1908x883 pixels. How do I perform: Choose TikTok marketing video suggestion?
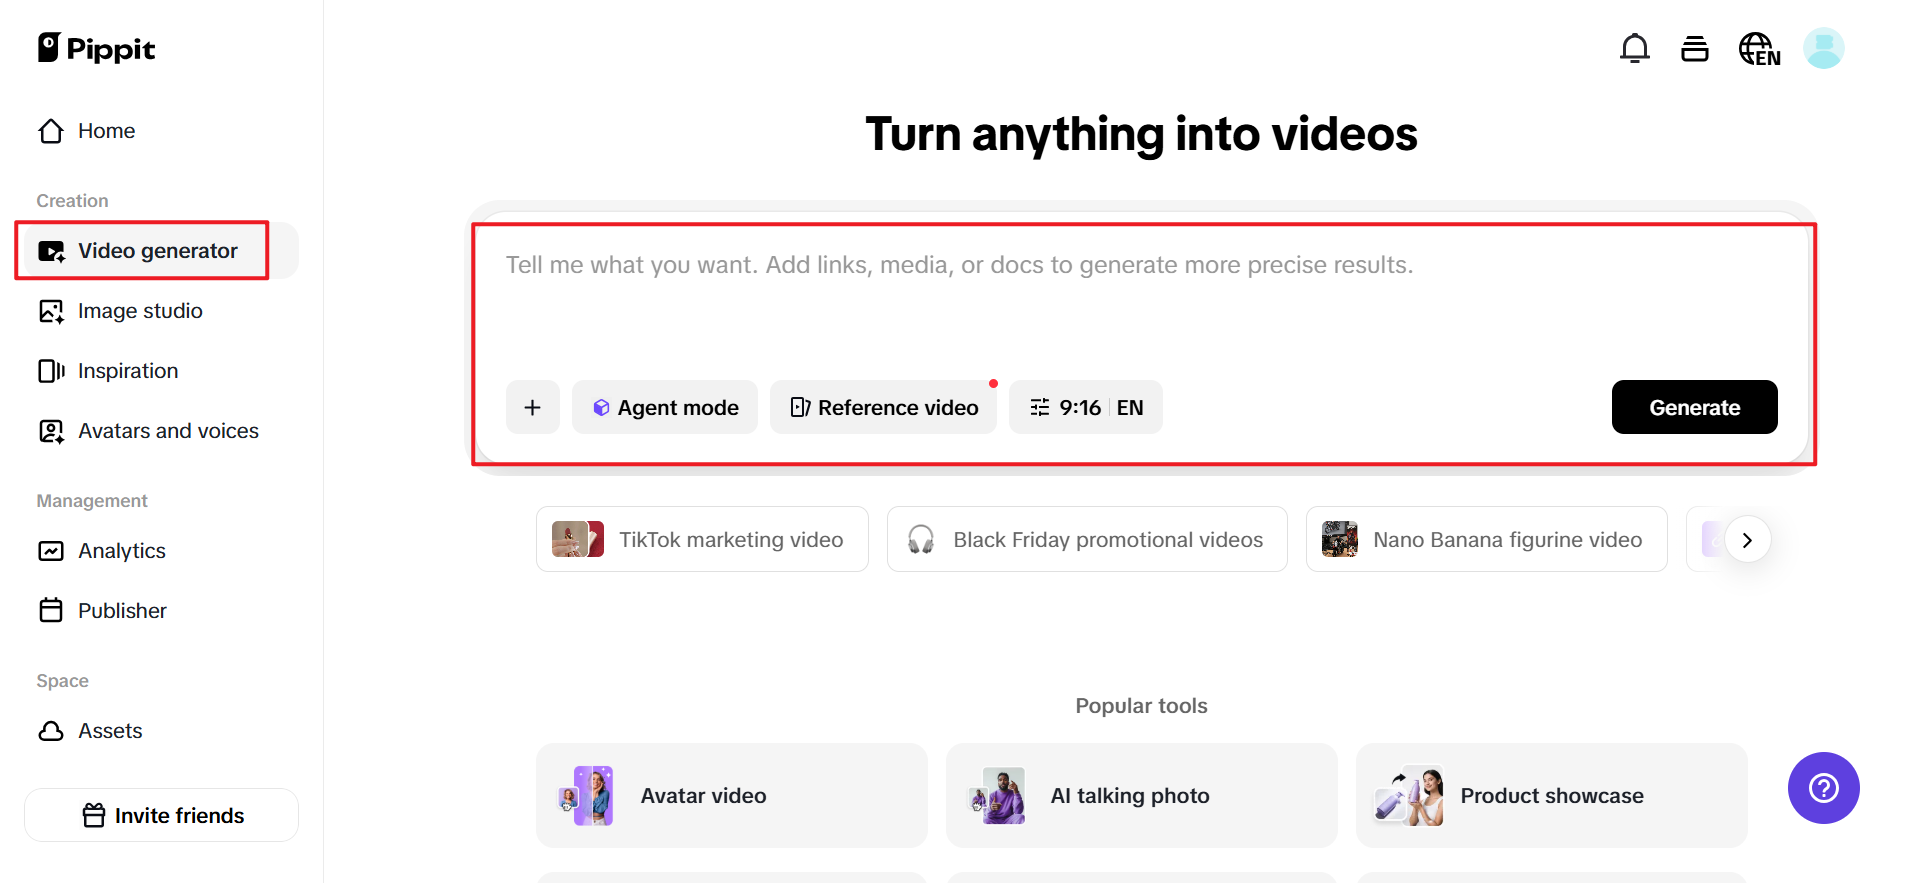point(702,539)
